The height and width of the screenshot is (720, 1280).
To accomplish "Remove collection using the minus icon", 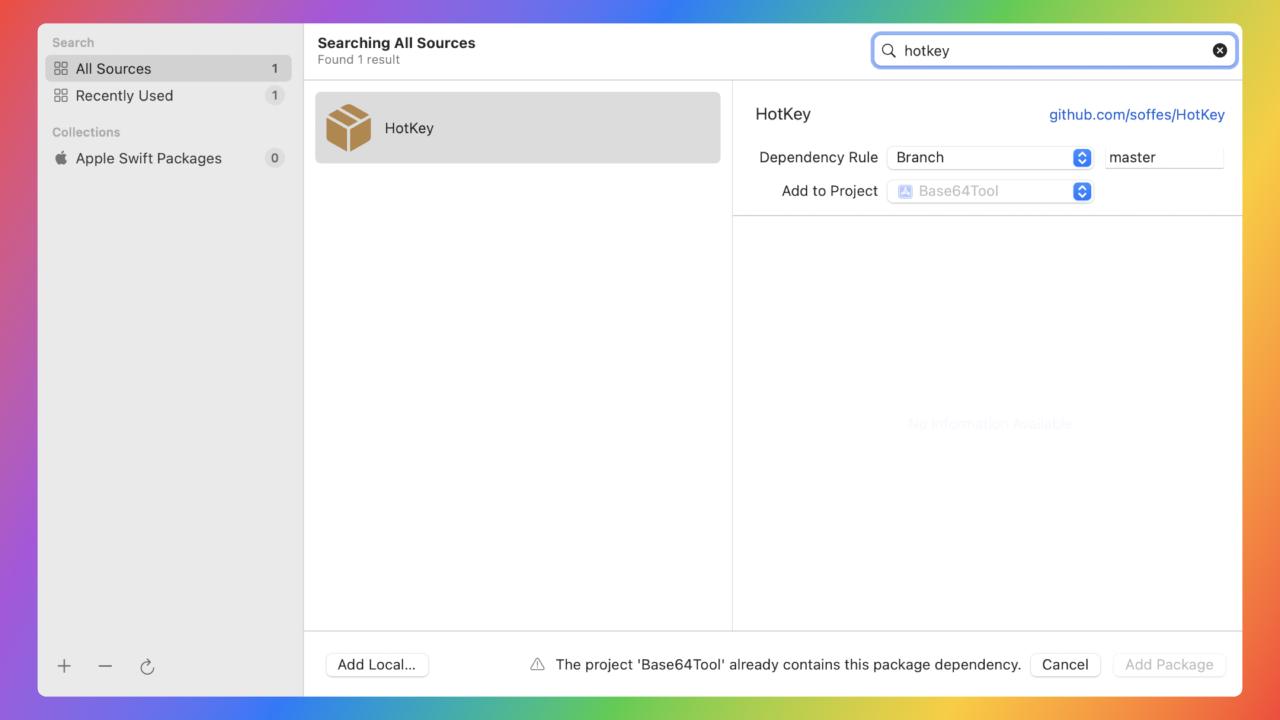I will click(x=105, y=666).
